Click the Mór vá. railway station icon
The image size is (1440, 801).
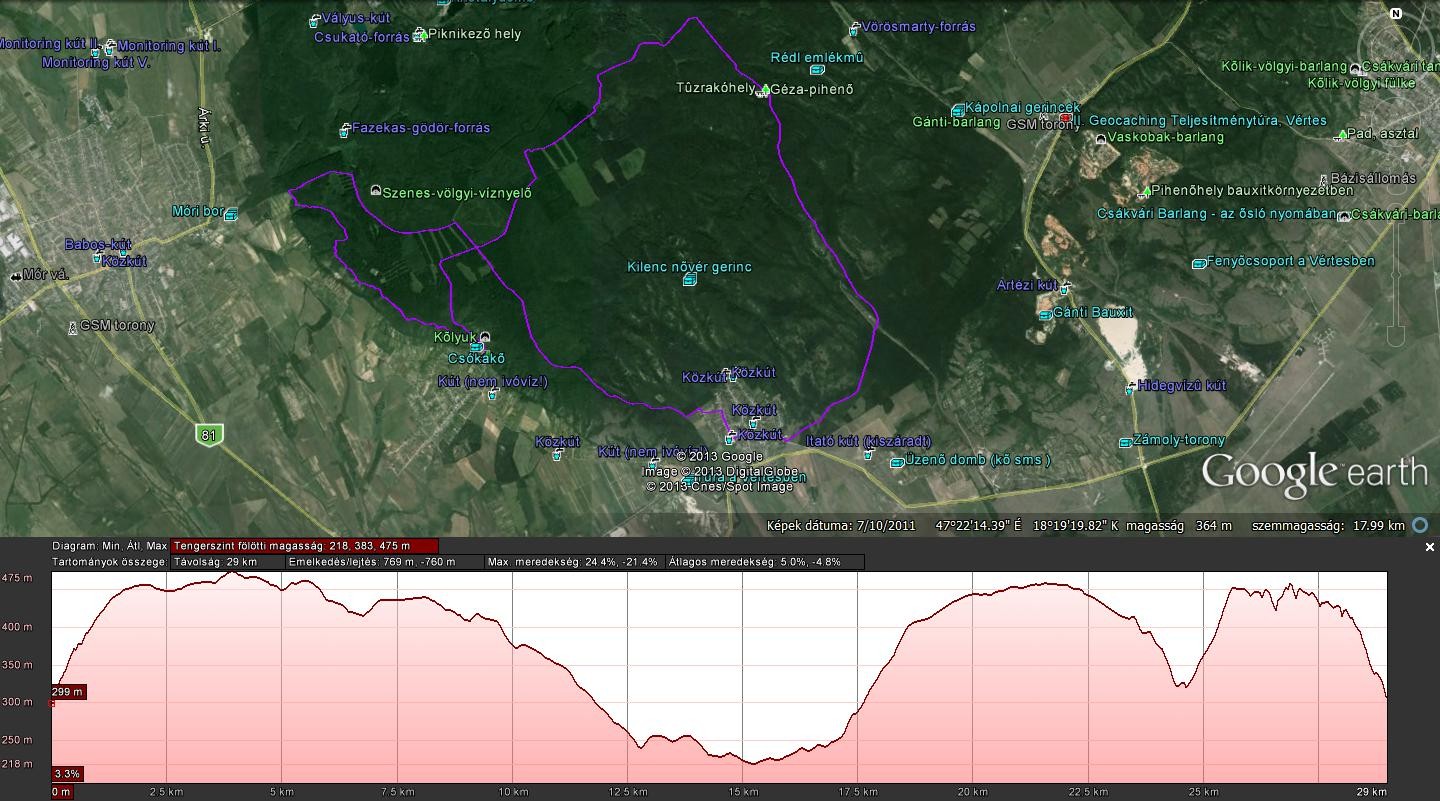coord(16,275)
